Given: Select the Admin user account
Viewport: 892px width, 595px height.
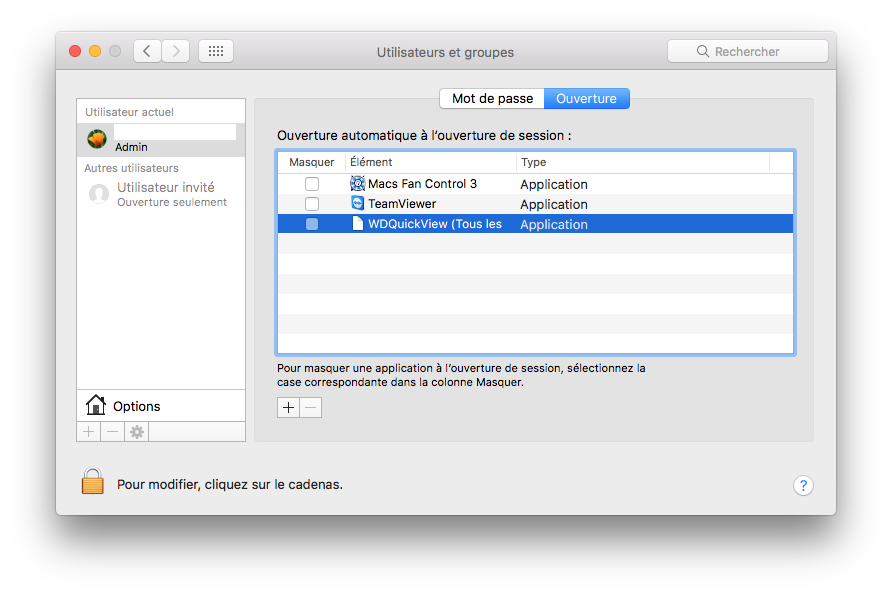Looking at the screenshot, I should [161, 139].
